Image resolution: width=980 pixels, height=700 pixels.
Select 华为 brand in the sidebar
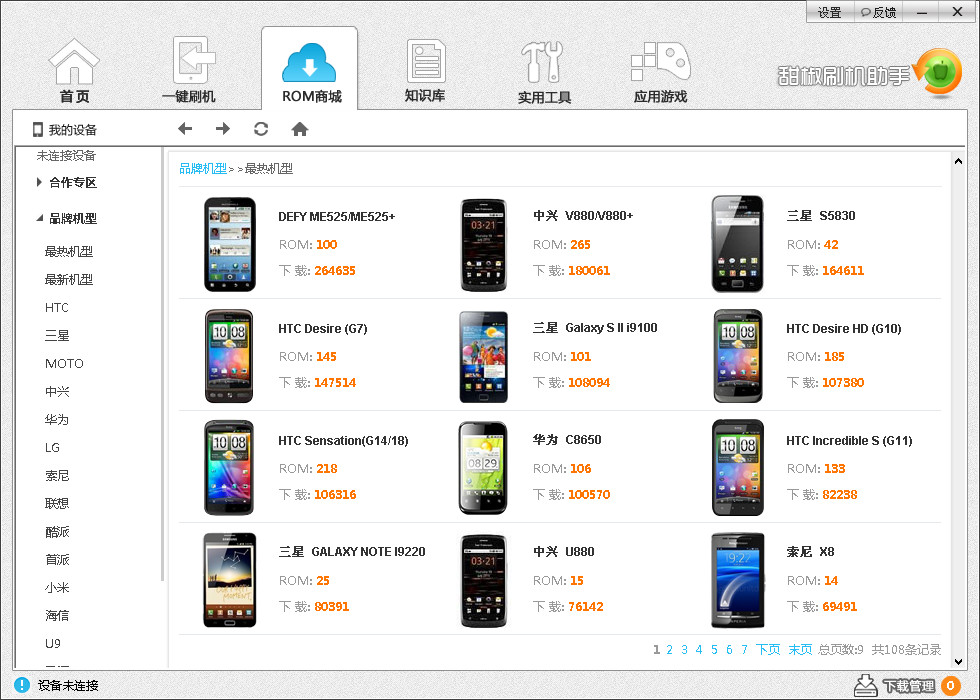[x=57, y=419]
